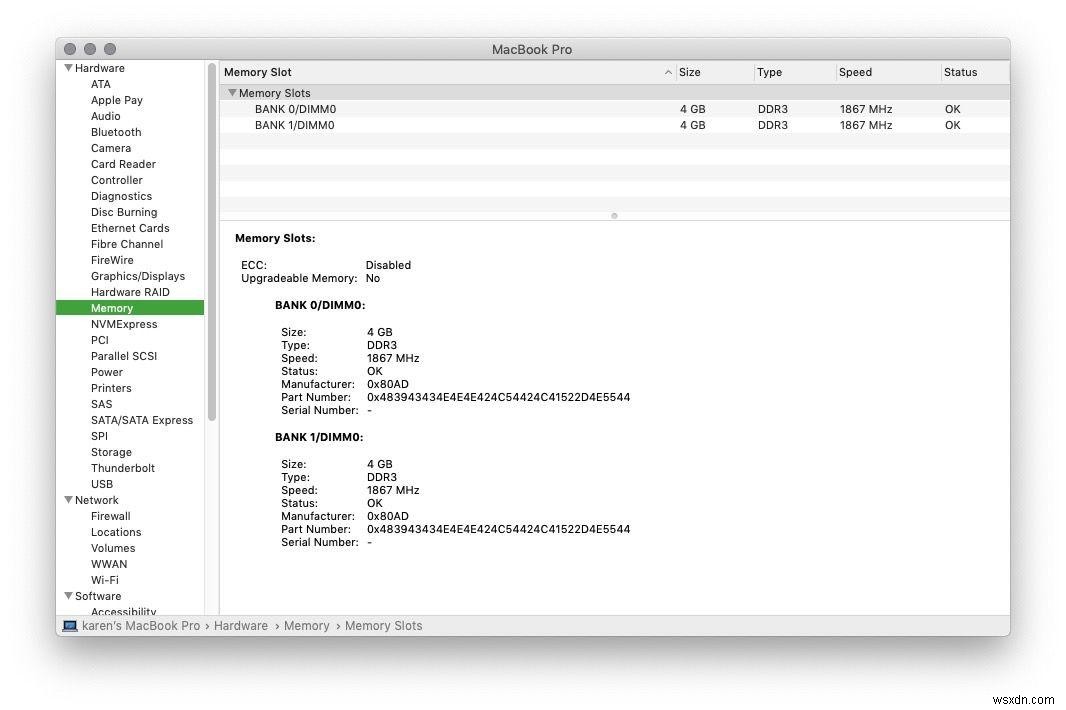Open Card Reader details

coord(123,164)
